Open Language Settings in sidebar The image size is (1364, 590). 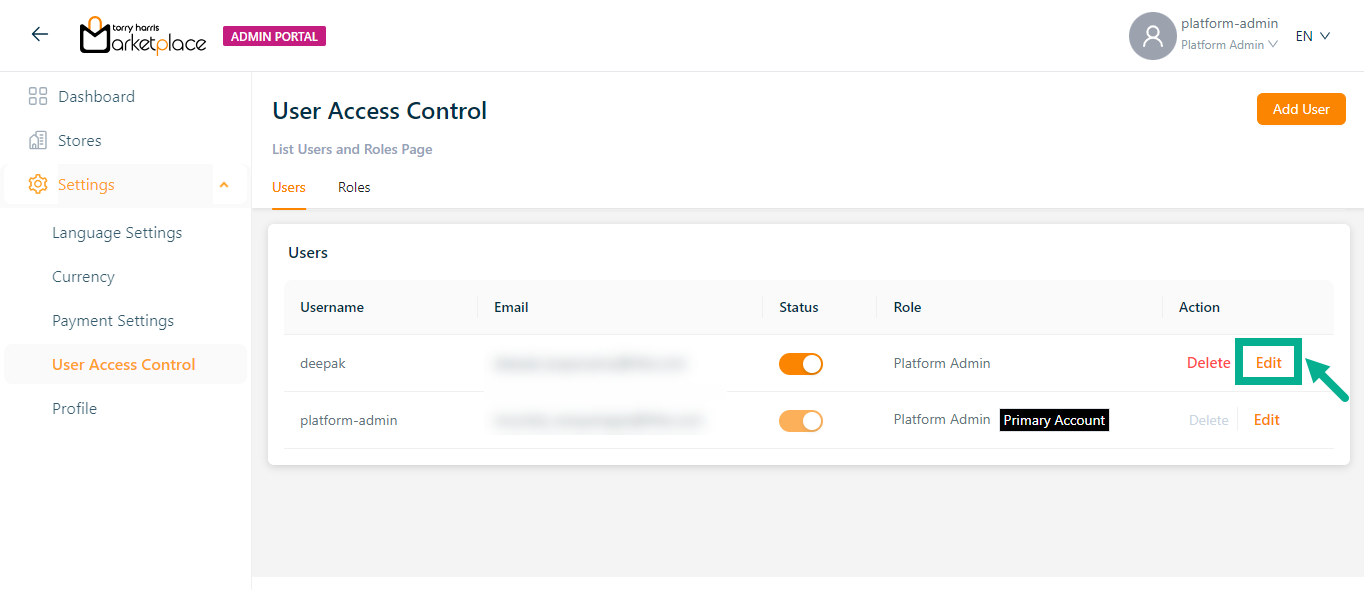(117, 233)
